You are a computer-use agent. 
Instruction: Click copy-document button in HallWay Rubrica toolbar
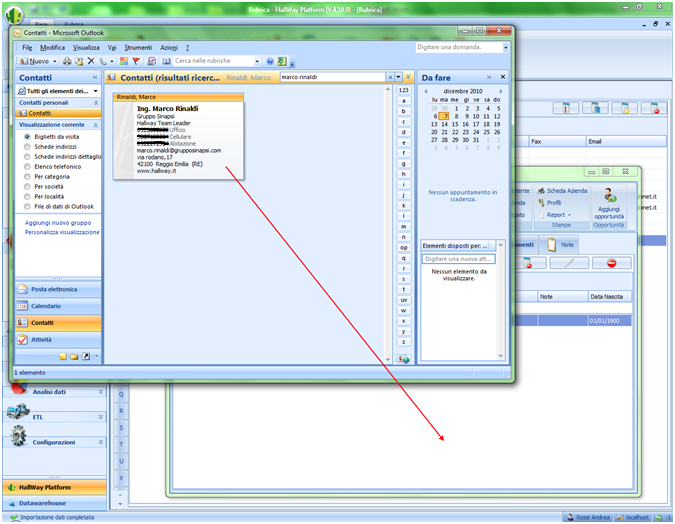click(x=595, y=108)
